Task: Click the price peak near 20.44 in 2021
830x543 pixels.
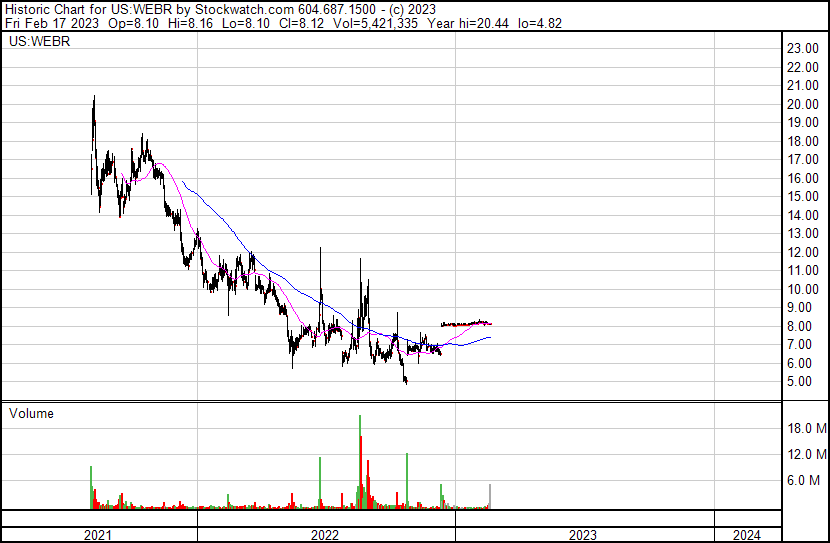Action: click(x=93, y=98)
